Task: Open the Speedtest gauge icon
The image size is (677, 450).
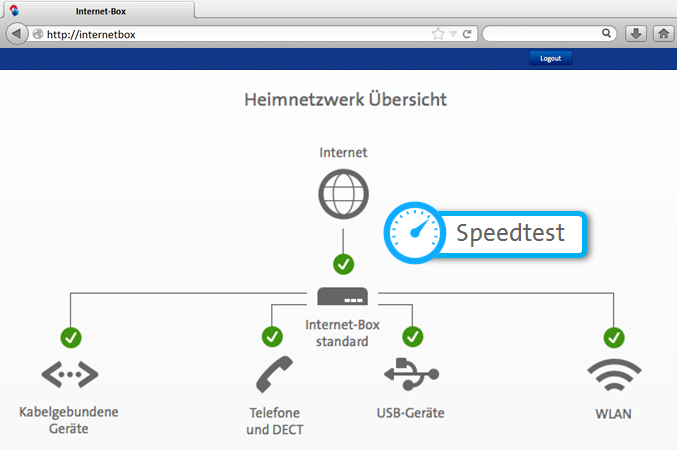Action: point(414,232)
